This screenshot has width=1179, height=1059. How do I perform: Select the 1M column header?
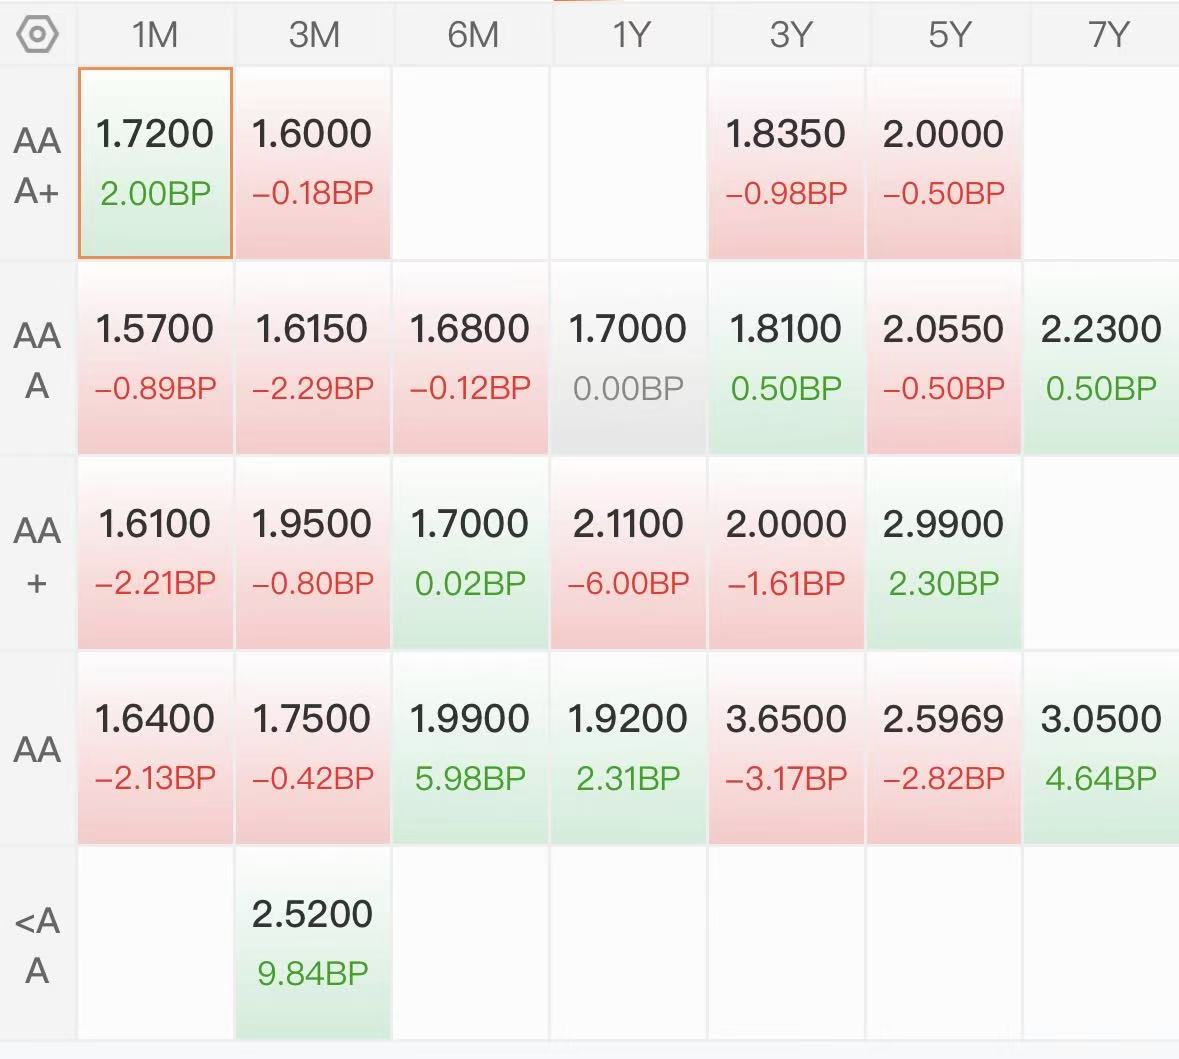155,35
